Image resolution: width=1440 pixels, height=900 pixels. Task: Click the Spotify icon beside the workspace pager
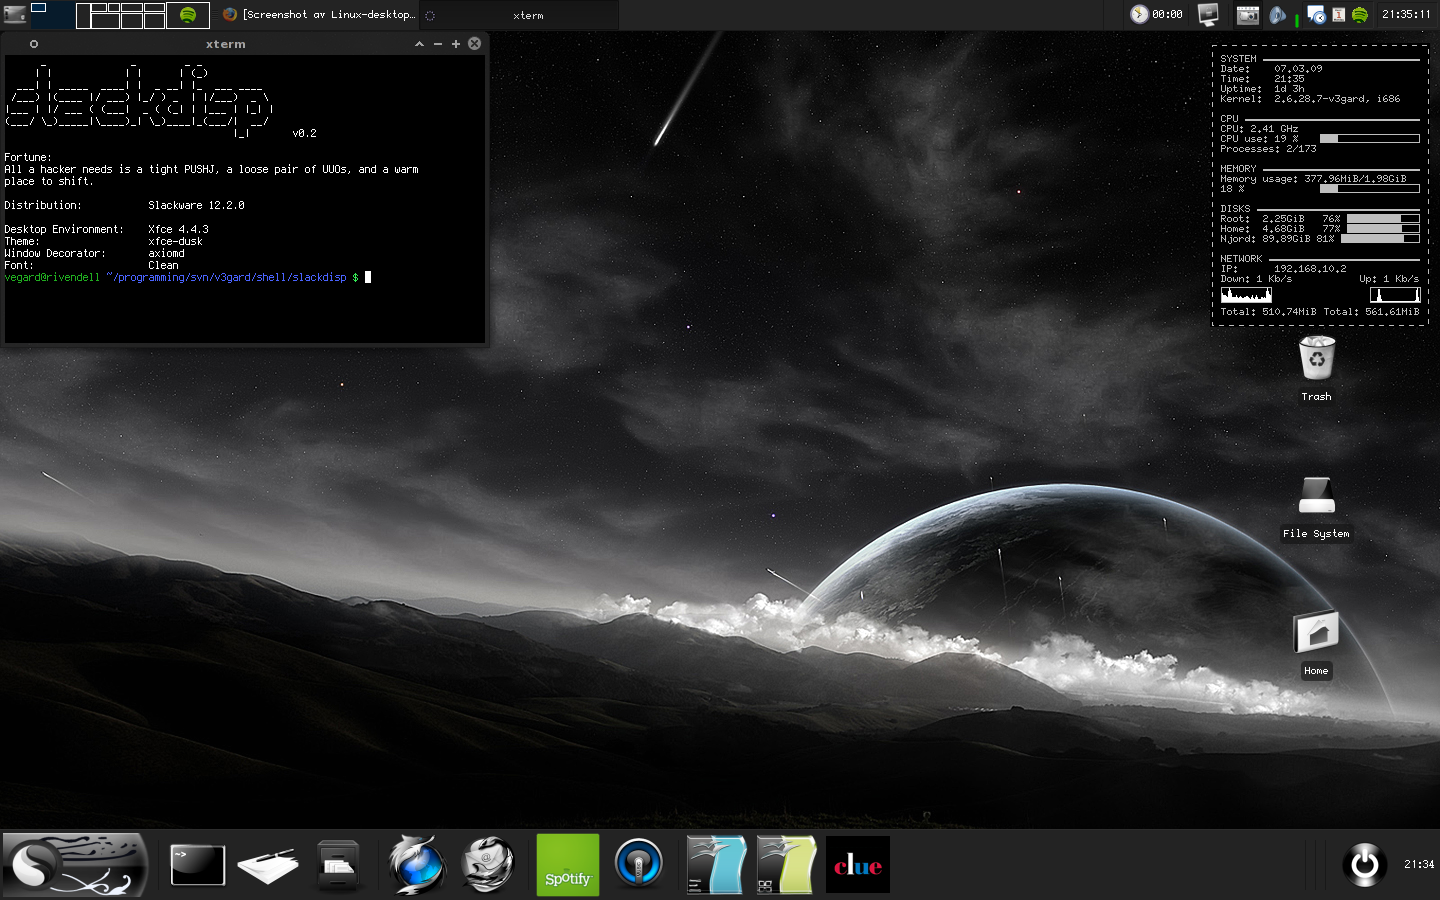(x=188, y=15)
